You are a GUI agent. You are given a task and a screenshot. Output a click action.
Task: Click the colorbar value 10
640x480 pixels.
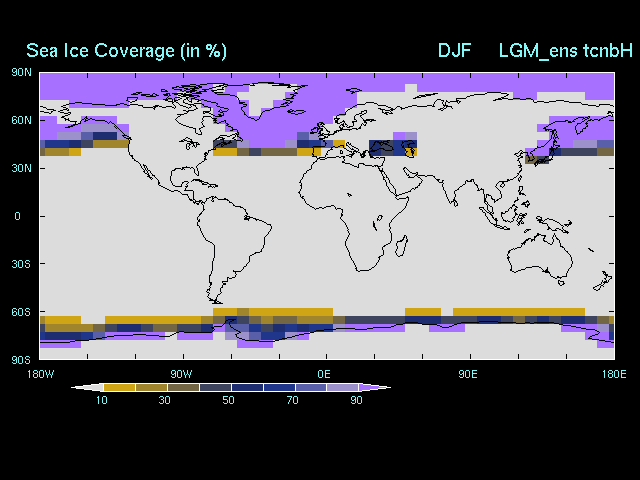[x=102, y=400]
